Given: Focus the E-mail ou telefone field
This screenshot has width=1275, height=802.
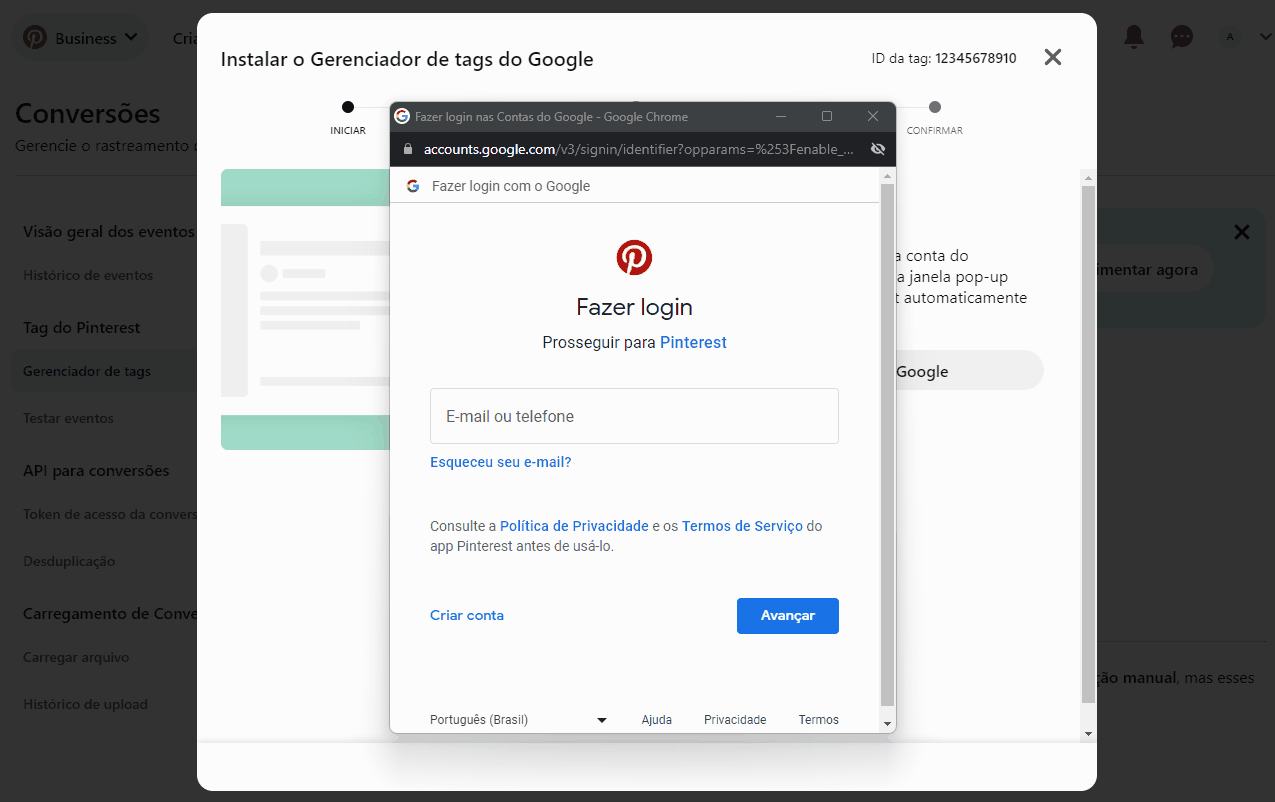Looking at the screenshot, I should pyautogui.click(x=634, y=416).
